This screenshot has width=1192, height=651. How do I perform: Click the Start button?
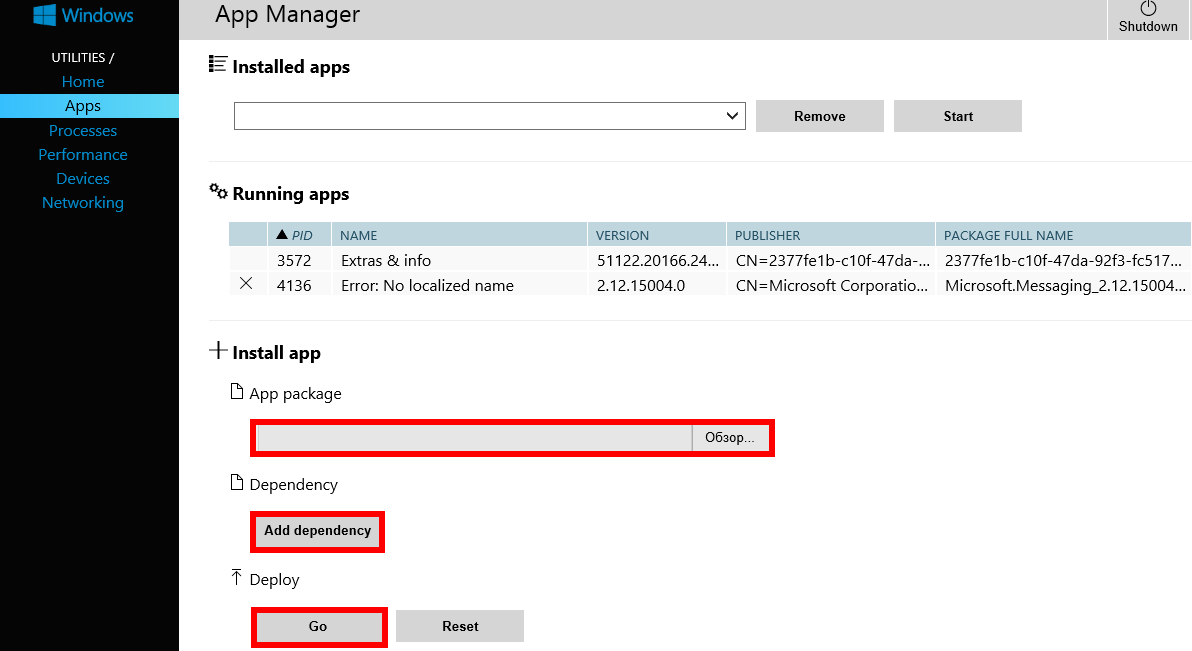pyautogui.click(x=958, y=116)
